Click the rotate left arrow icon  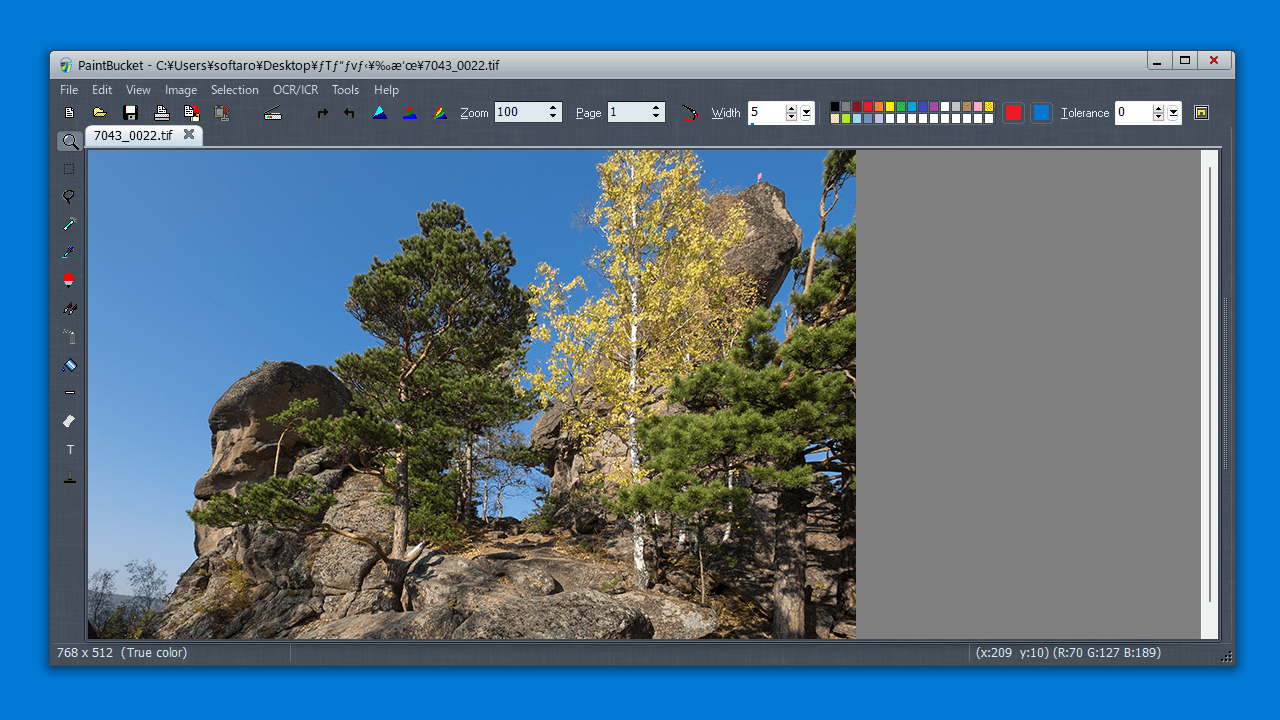(x=349, y=113)
